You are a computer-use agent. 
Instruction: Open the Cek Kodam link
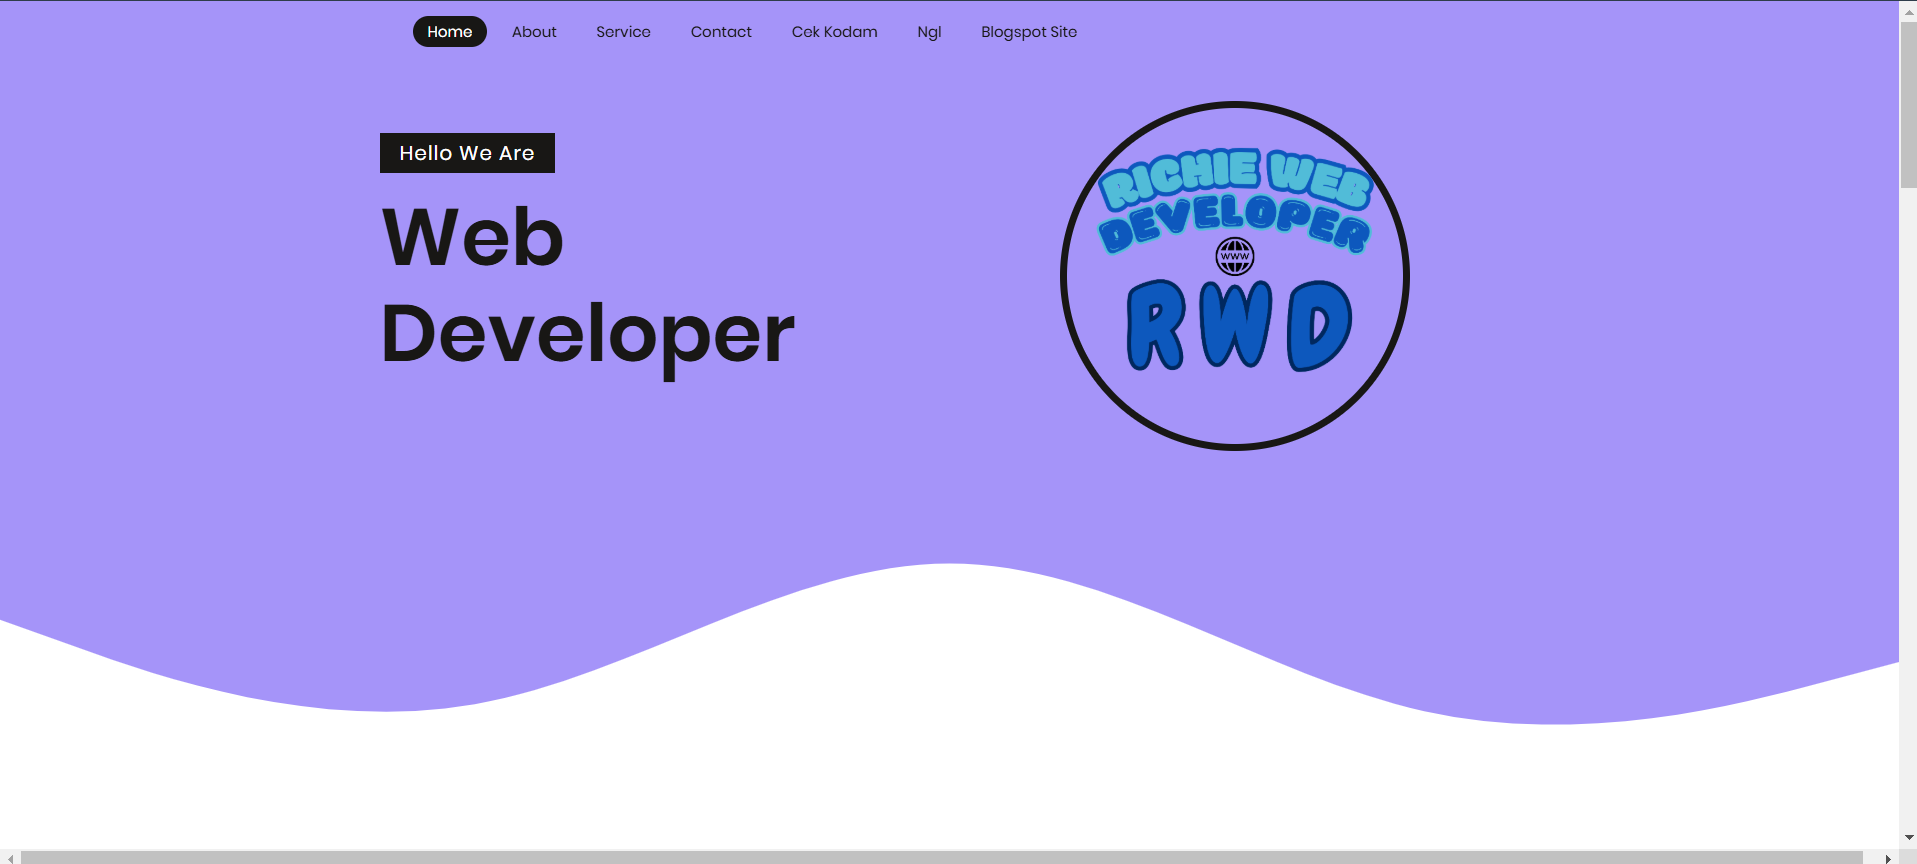coord(834,32)
